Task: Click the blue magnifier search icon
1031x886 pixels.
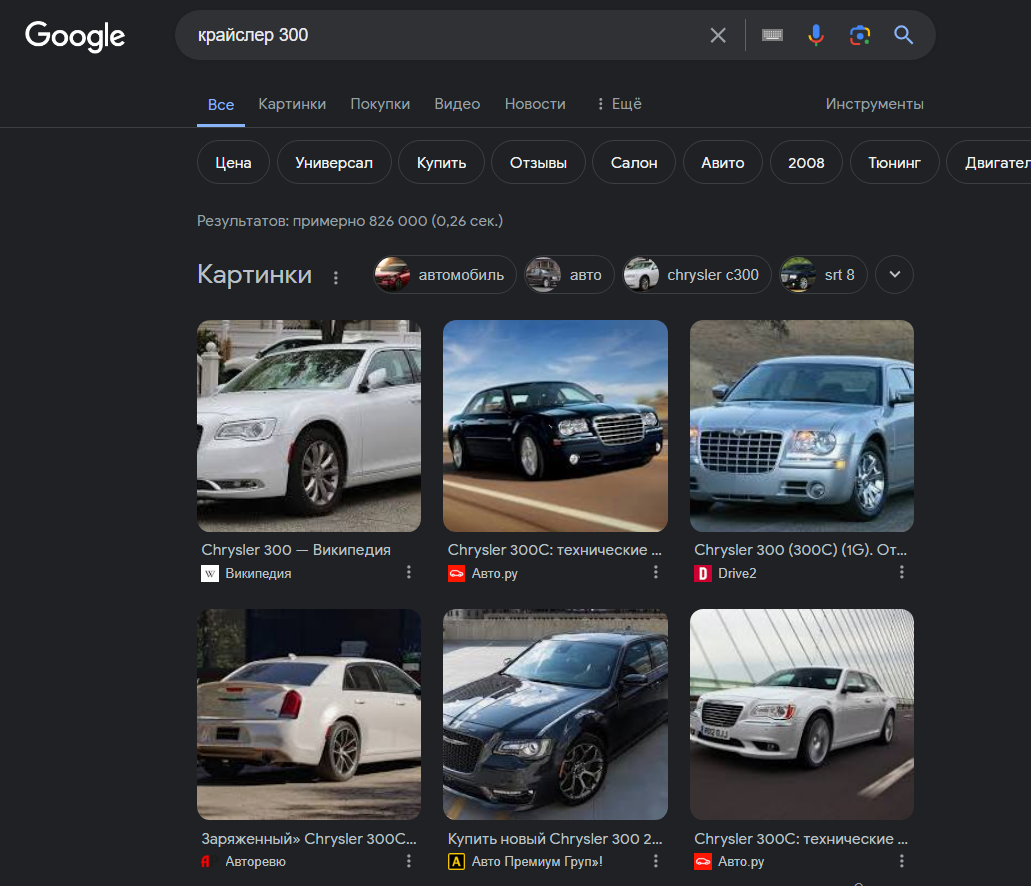Action: coord(904,36)
